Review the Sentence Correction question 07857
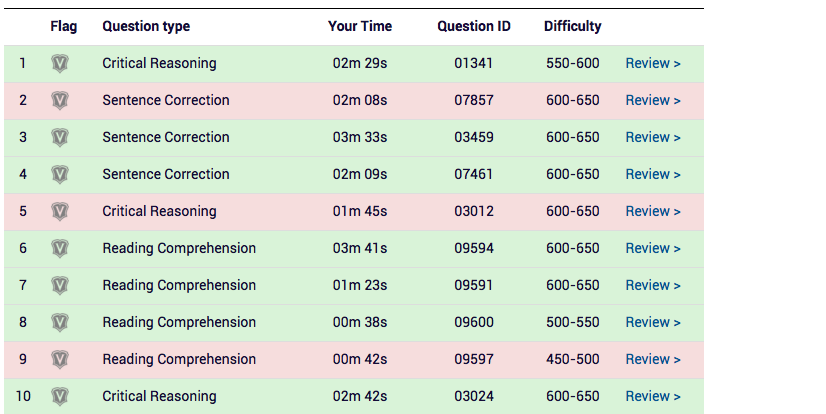The width and height of the screenshot is (826, 414). (653, 101)
